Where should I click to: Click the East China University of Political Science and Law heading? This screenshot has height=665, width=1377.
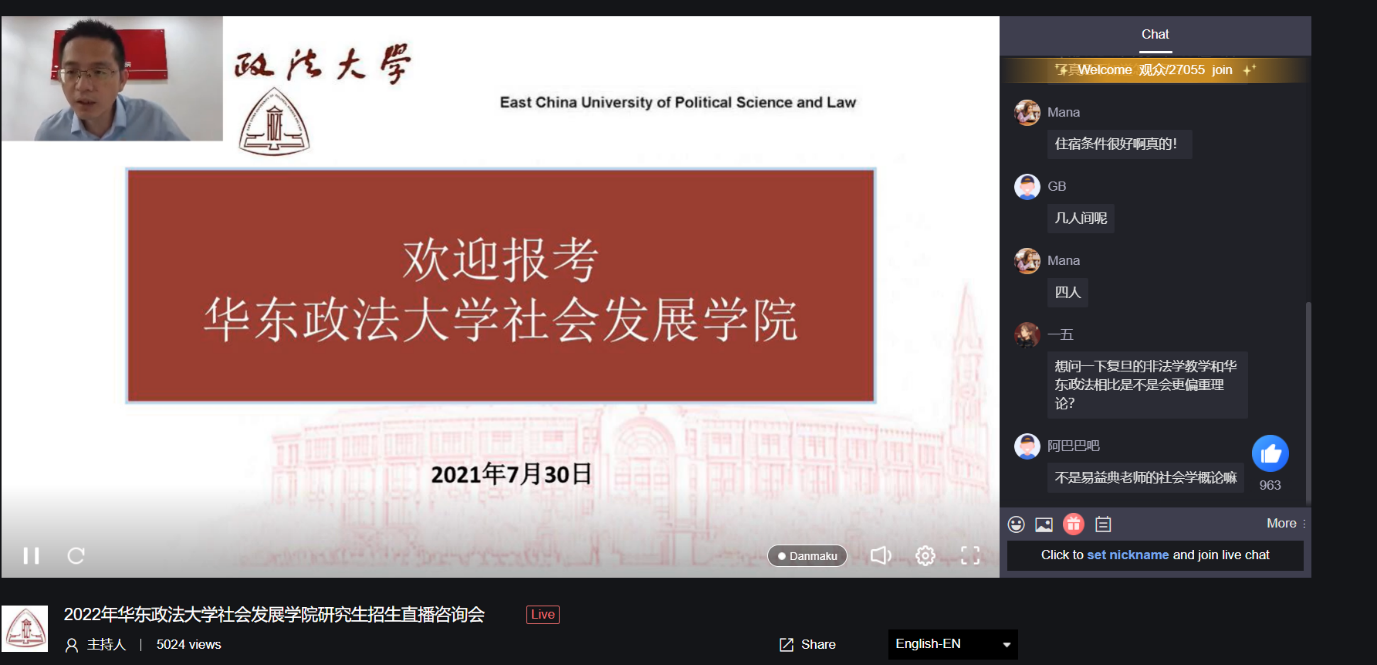pos(678,102)
